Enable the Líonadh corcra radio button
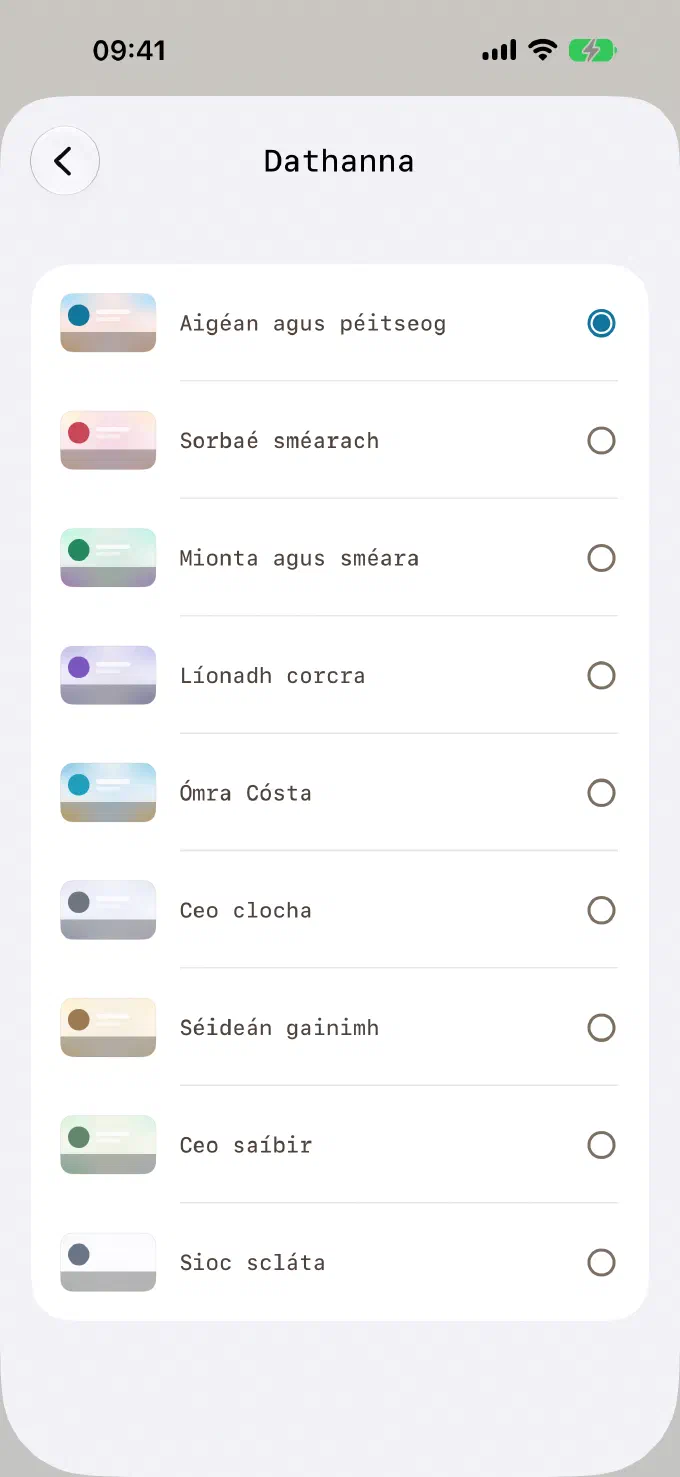The width and height of the screenshot is (680, 1477). (x=601, y=676)
